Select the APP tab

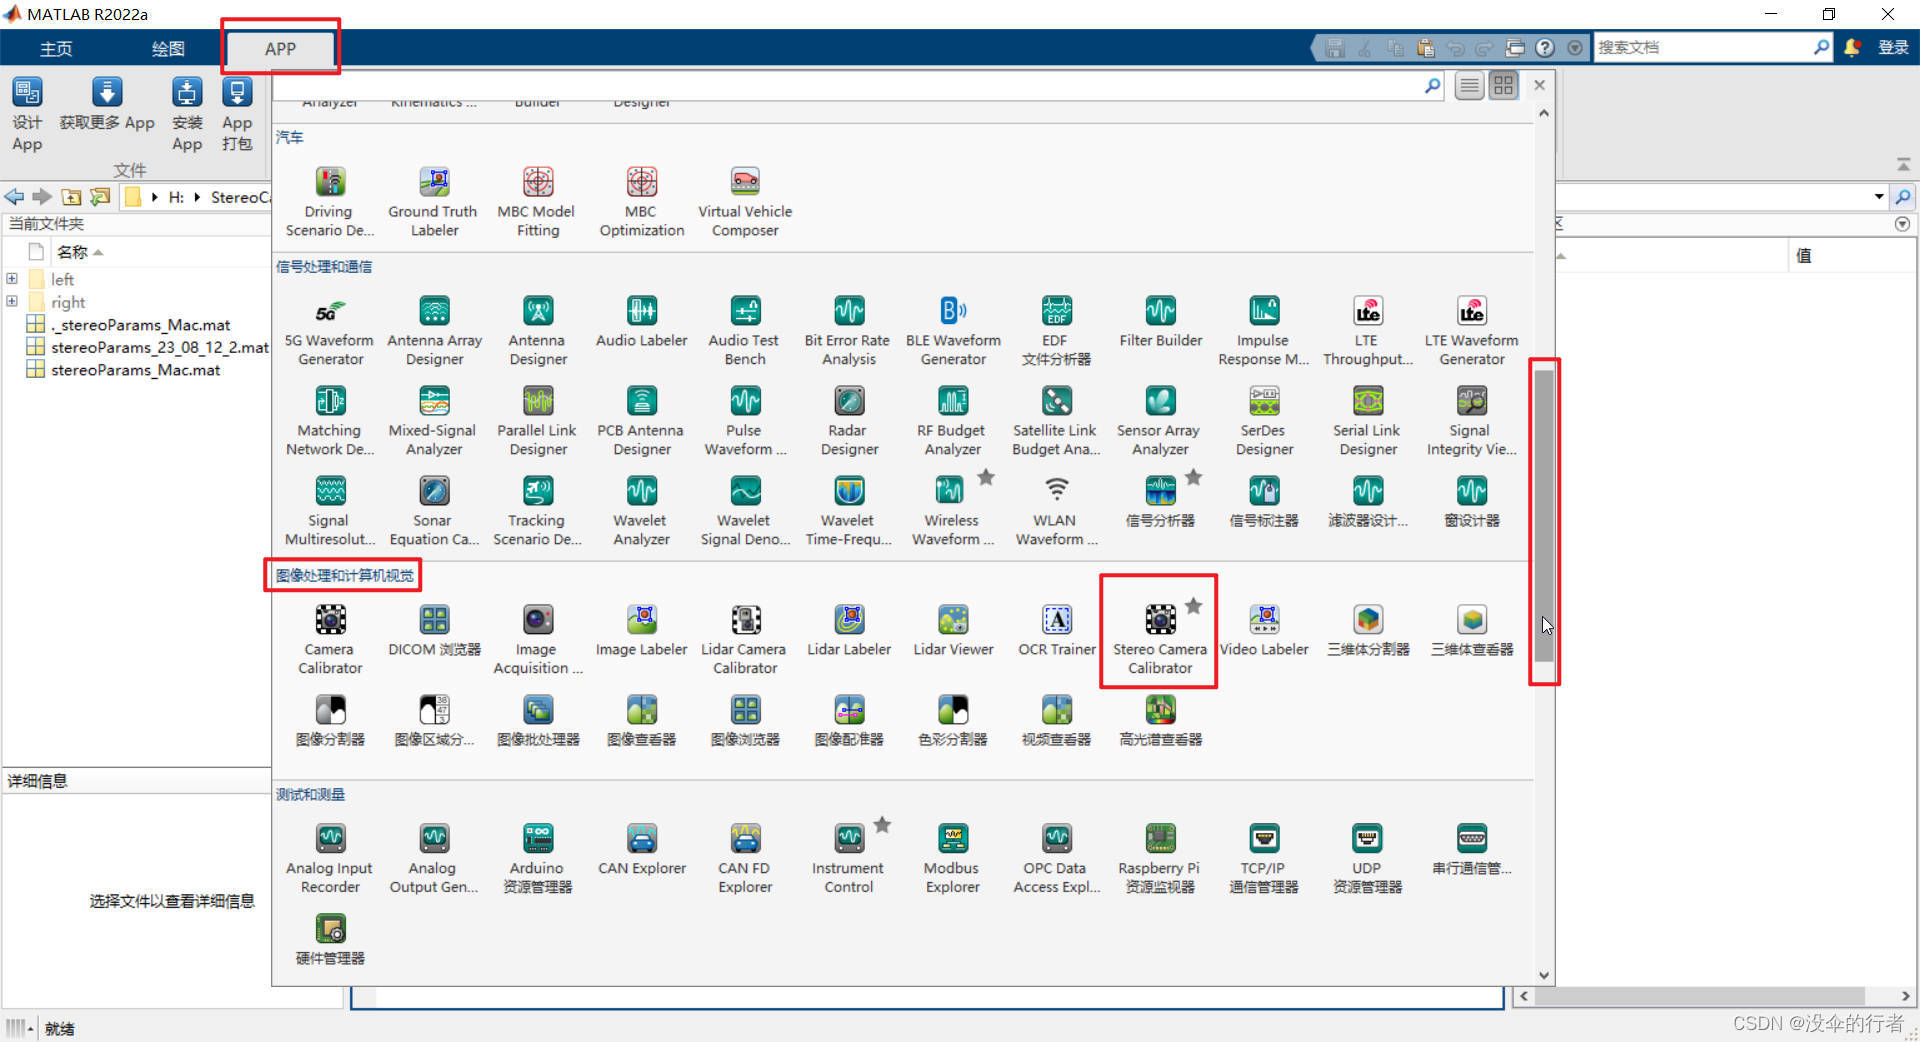pos(280,48)
